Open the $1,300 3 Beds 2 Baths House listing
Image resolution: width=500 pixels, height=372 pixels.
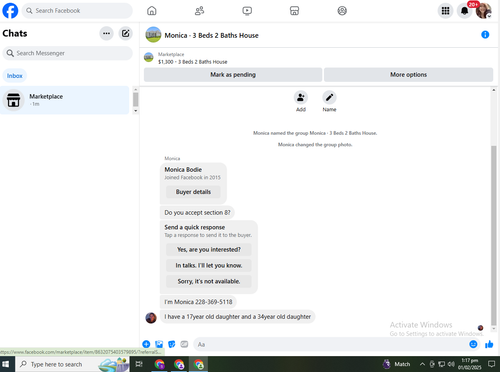point(193,62)
